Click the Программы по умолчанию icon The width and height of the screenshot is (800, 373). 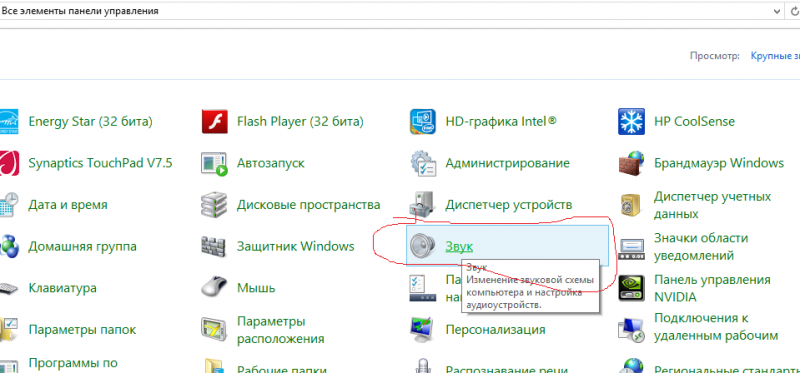9,366
